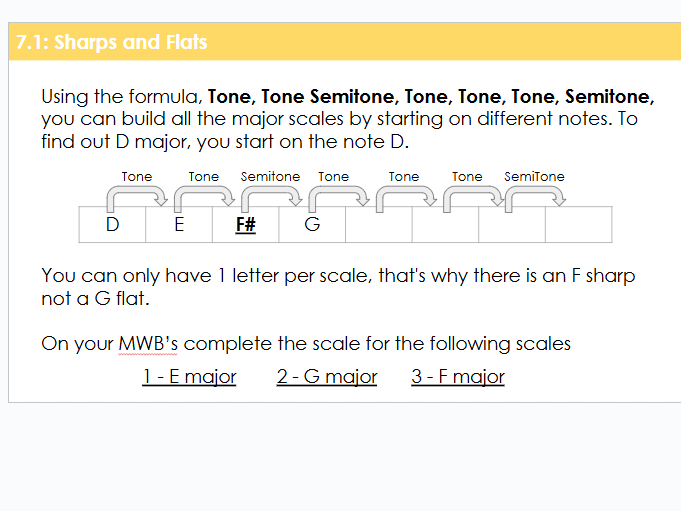Image resolution: width=681 pixels, height=511 pixels.
Task: Click the underlined F# note
Action: coord(246,225)
